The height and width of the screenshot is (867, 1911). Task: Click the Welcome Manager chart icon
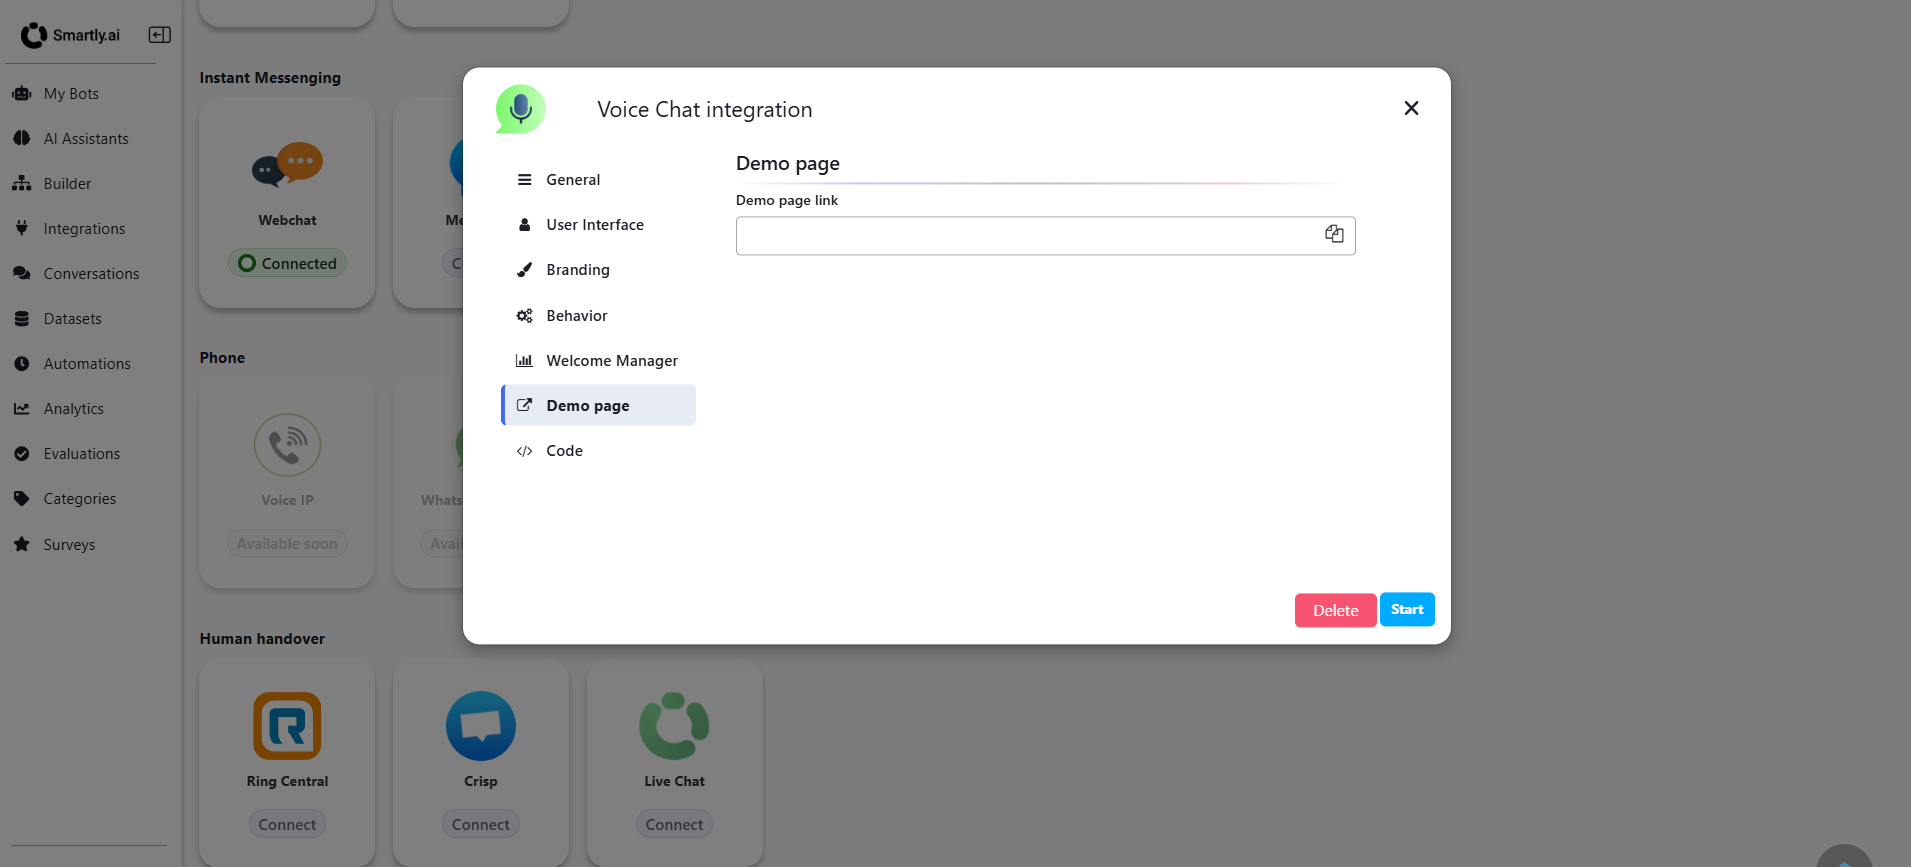(x=524, y=361)
